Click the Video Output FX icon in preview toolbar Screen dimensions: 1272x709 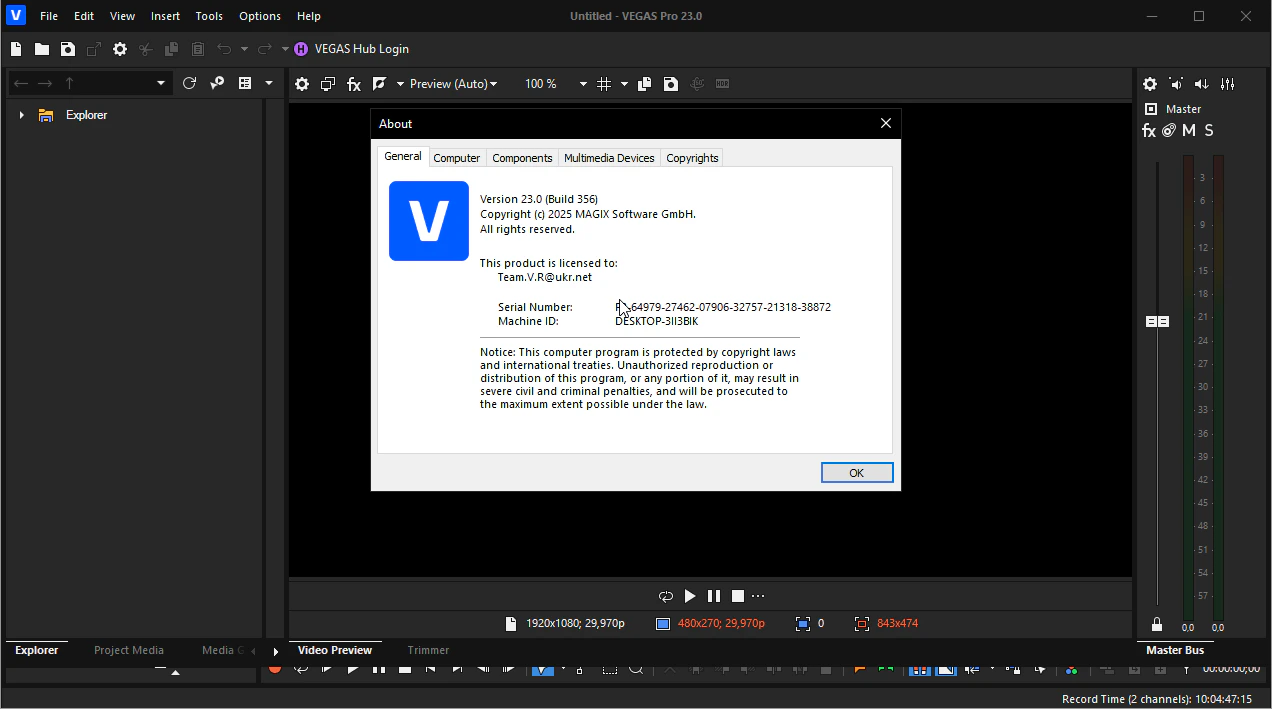(353, 84)
